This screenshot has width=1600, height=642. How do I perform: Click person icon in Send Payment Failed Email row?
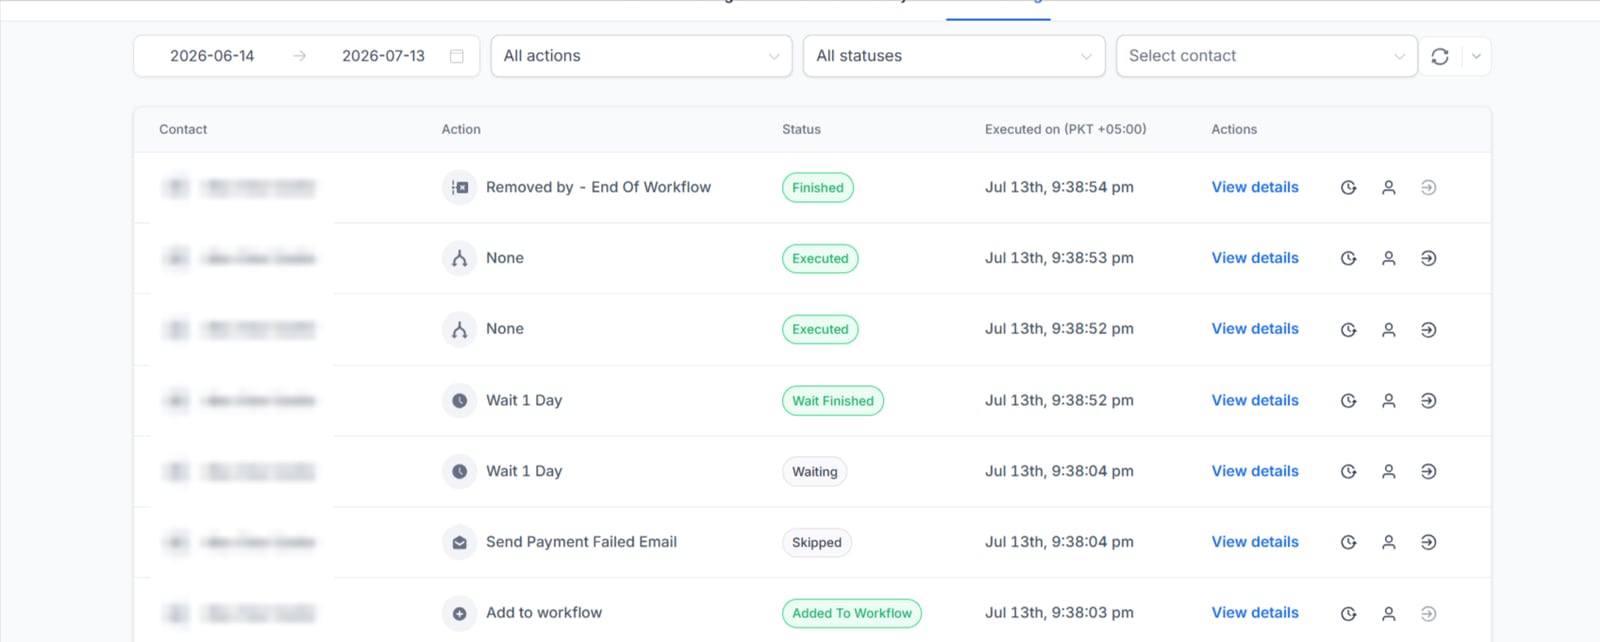[x=1389, y=543]
